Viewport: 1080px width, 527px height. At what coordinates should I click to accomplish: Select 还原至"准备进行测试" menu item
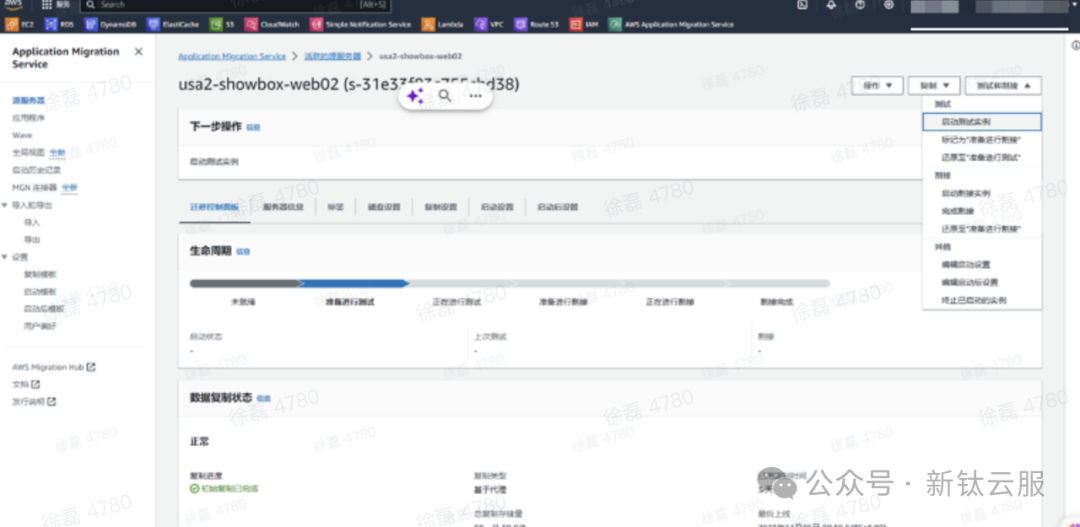(982, 158)
